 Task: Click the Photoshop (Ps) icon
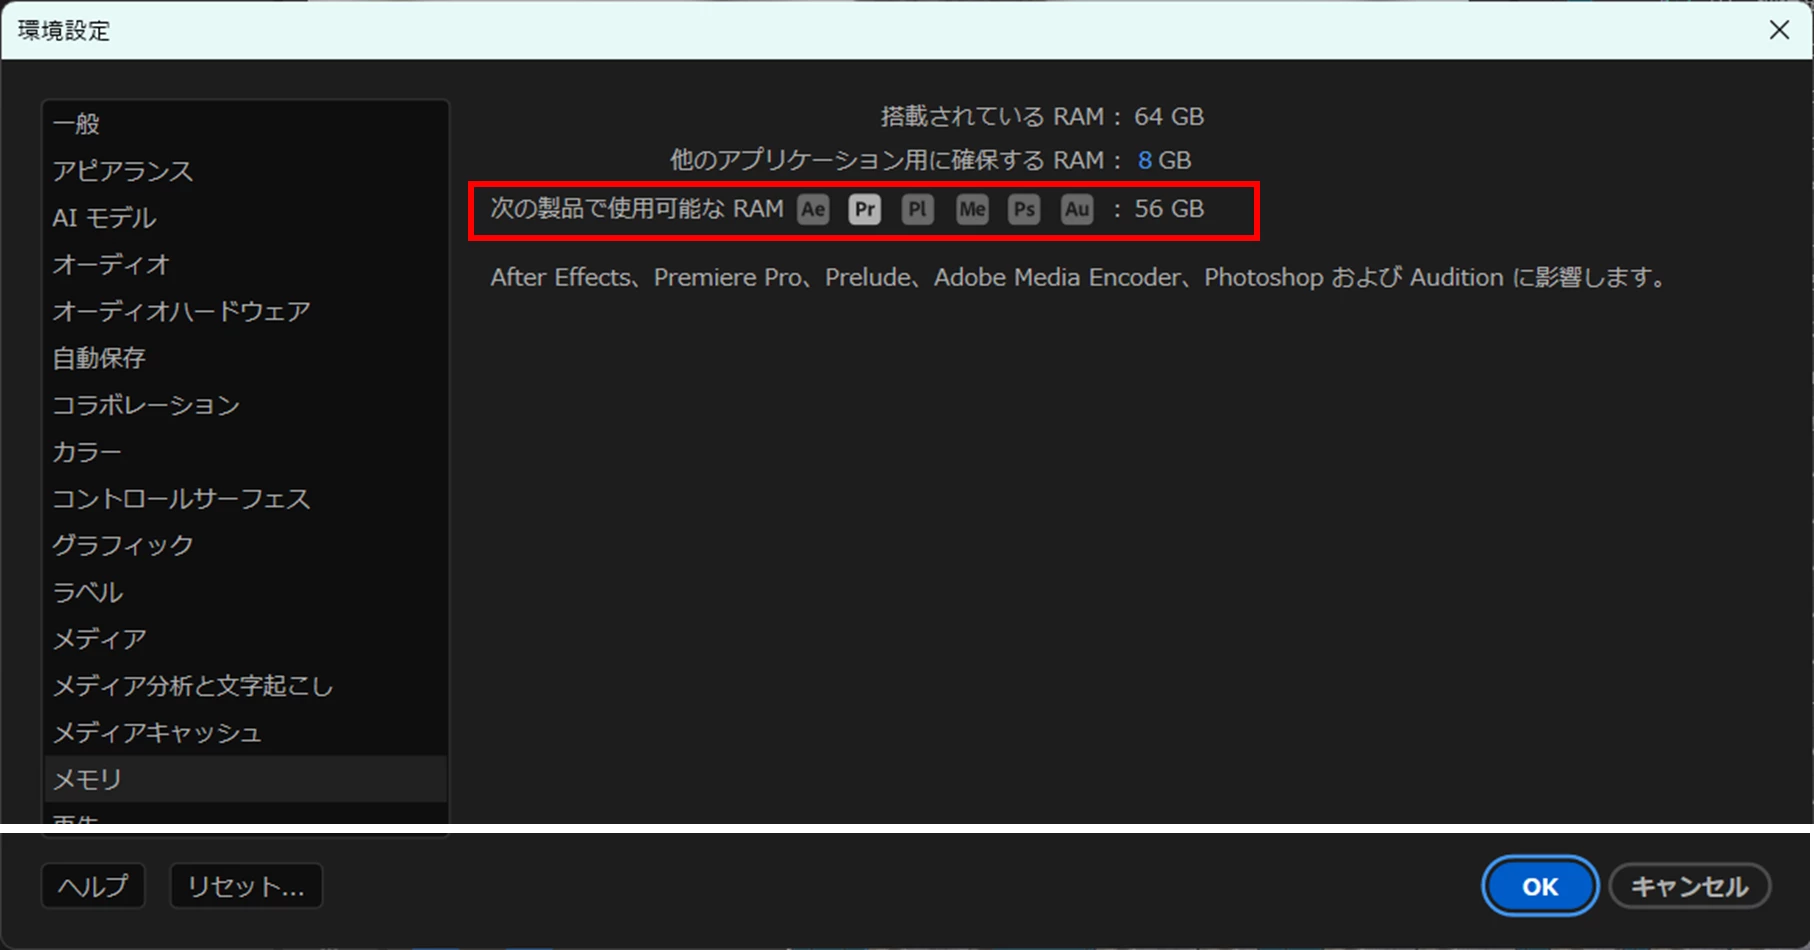[x=1024, y=209]
